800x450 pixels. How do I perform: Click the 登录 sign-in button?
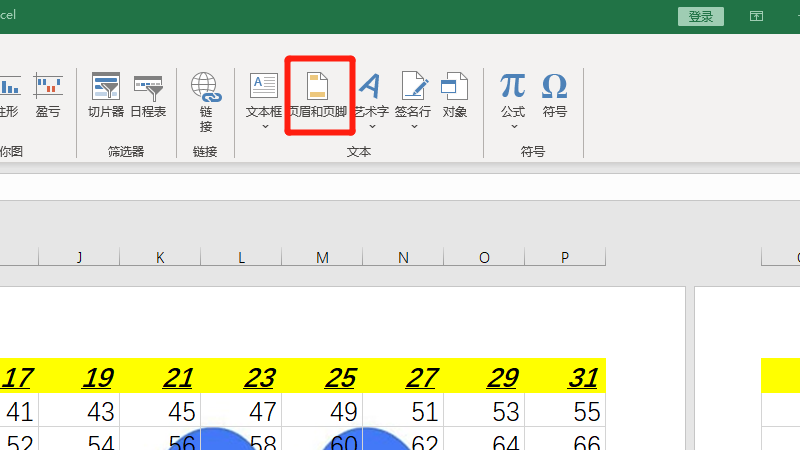[701, 16]
